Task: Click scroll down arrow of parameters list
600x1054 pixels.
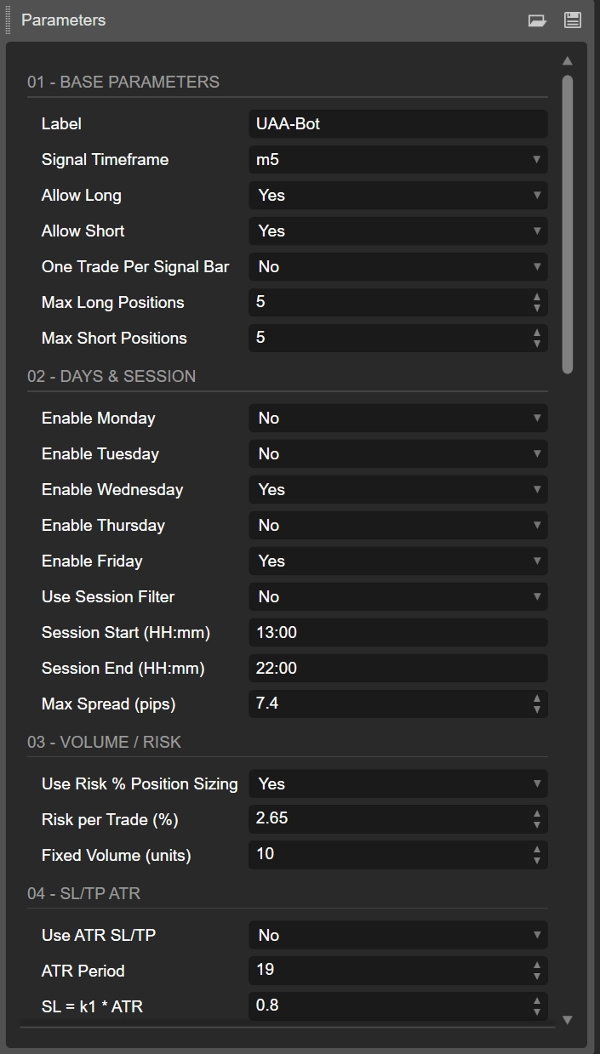Action: [x=567, y=1020]
